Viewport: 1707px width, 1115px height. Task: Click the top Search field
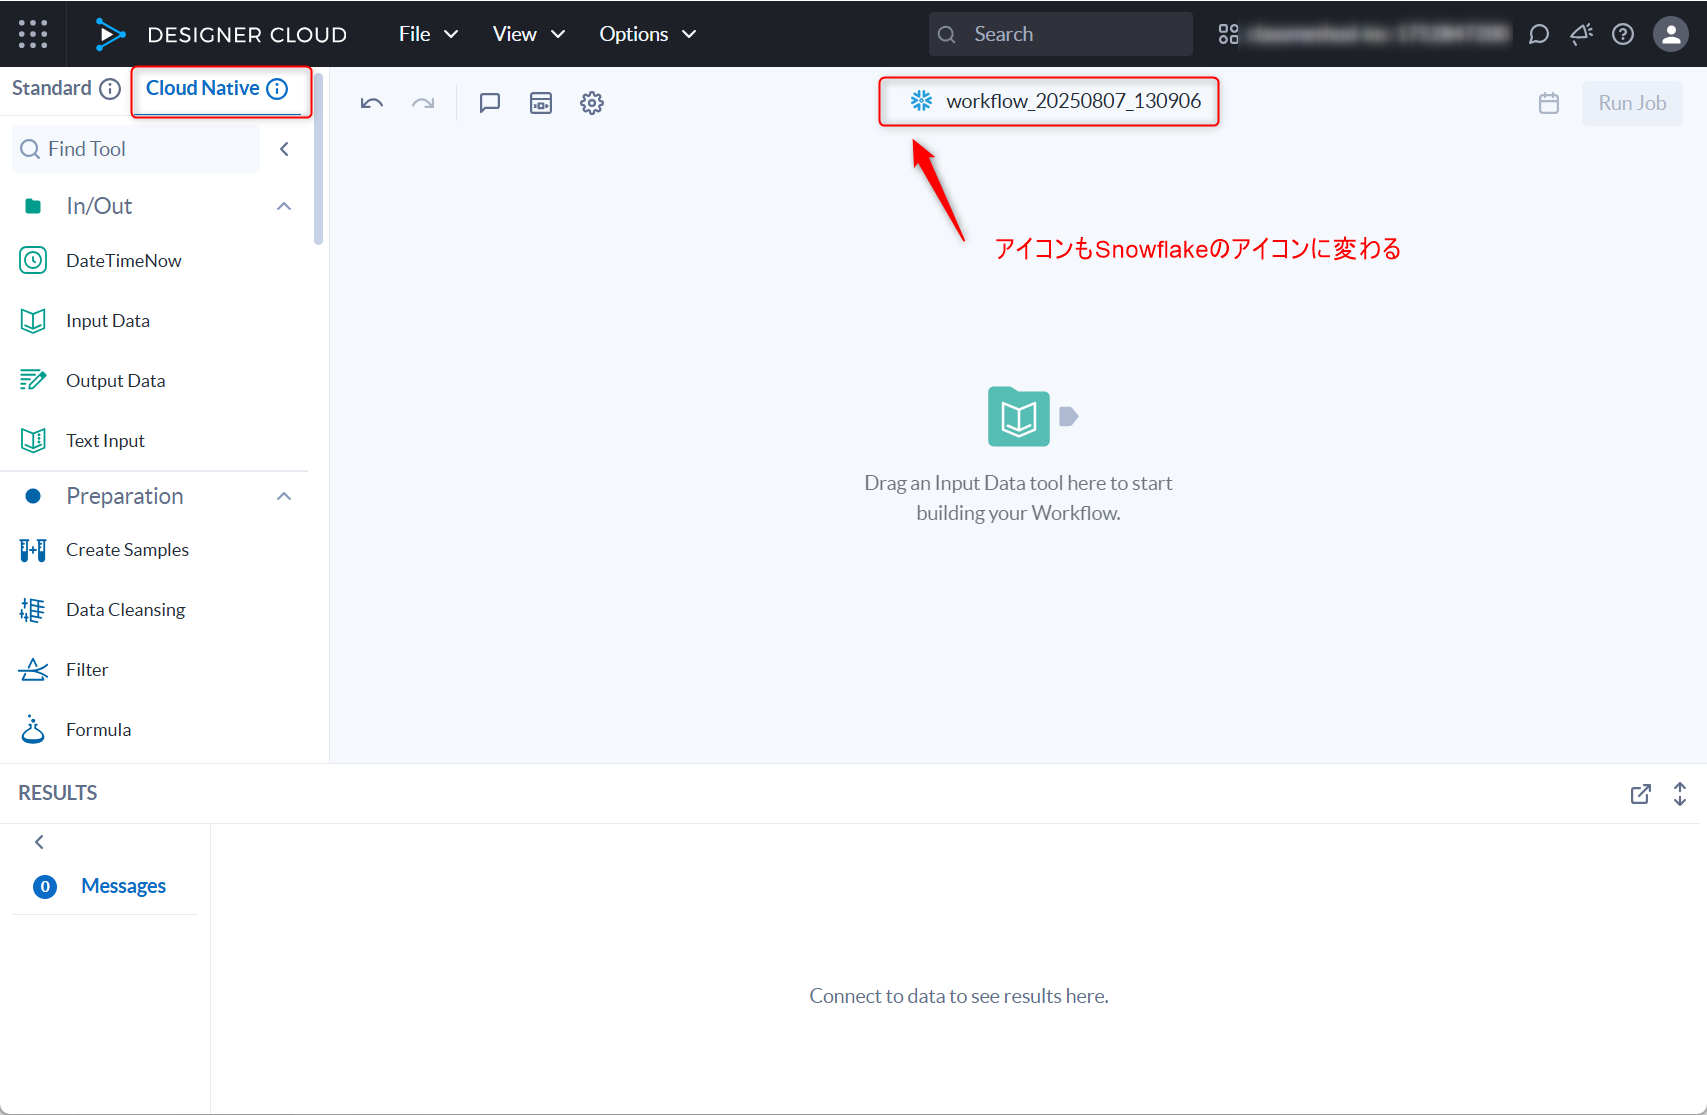tap(1060, 34)
